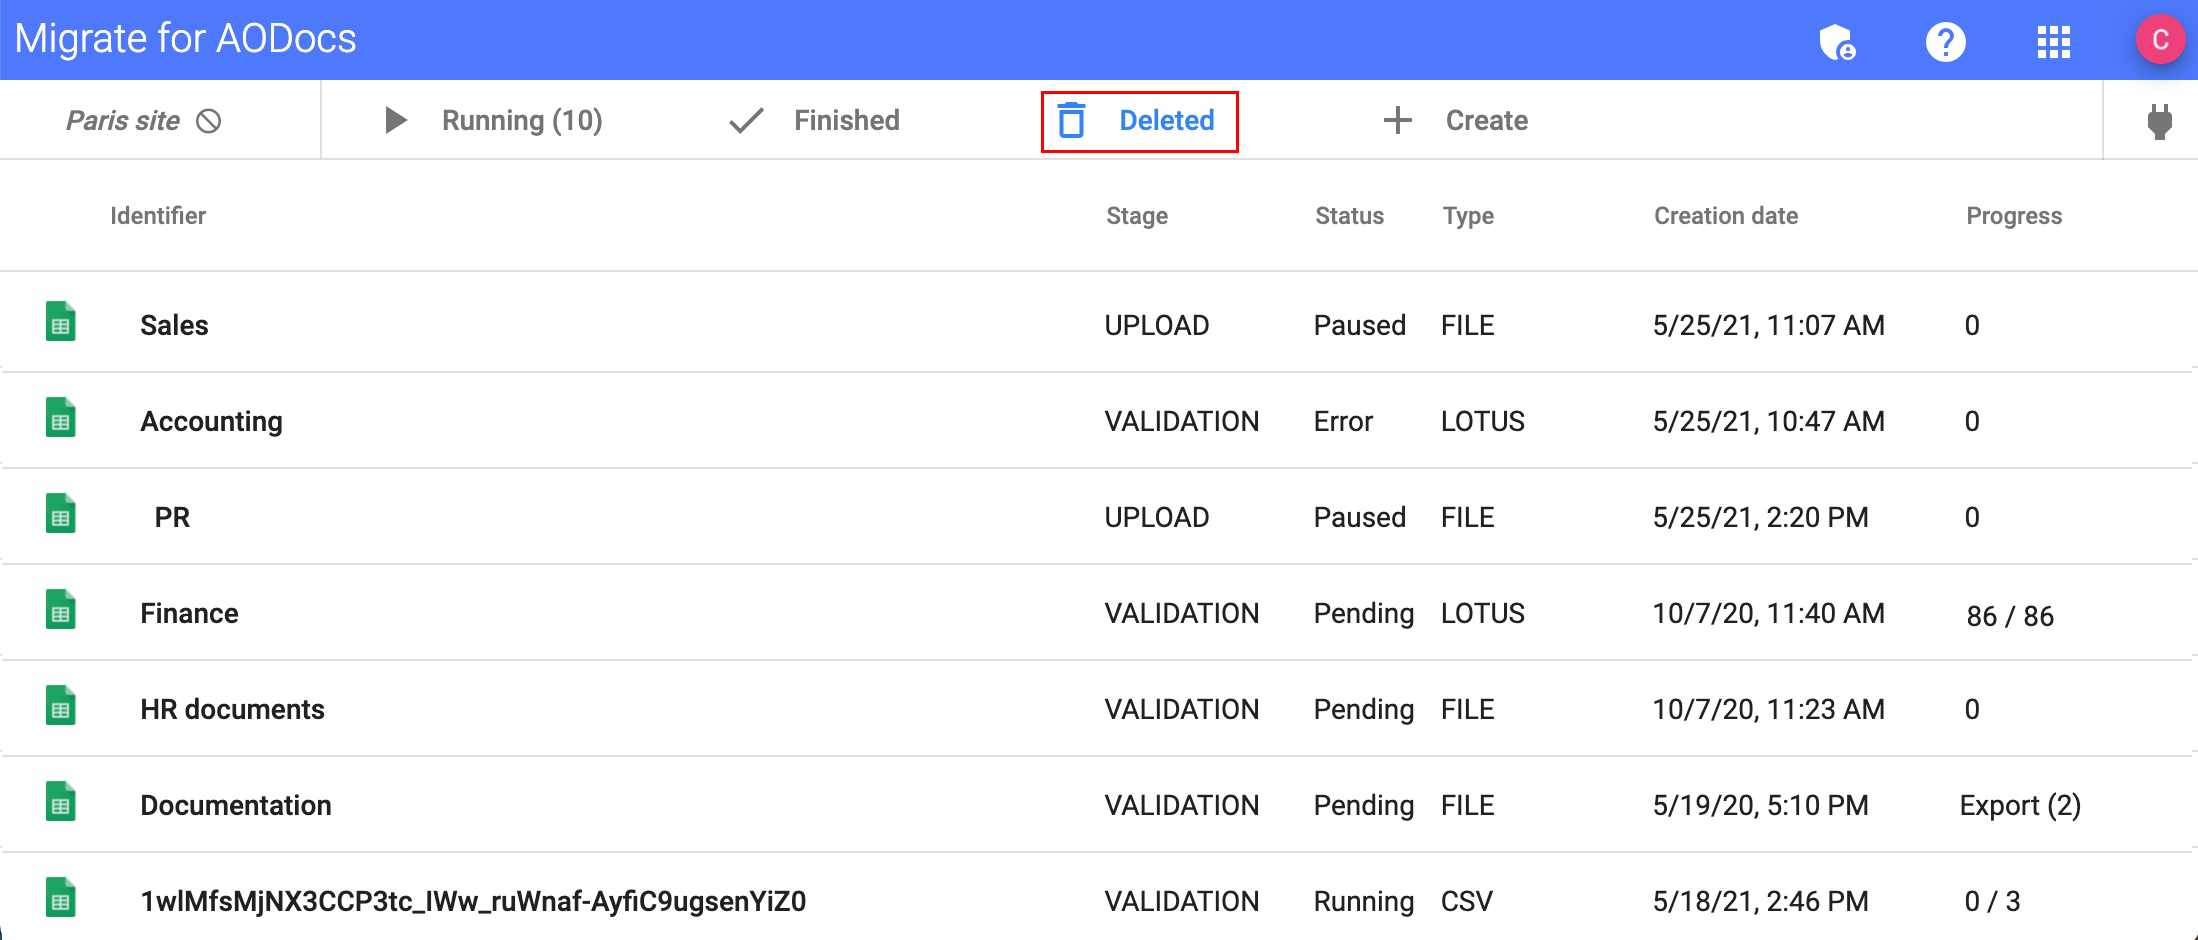Image resolution: width=2198 pixels, height=940 pixels.
Task: Open the help question mark icon
Action: point(1945,42)
